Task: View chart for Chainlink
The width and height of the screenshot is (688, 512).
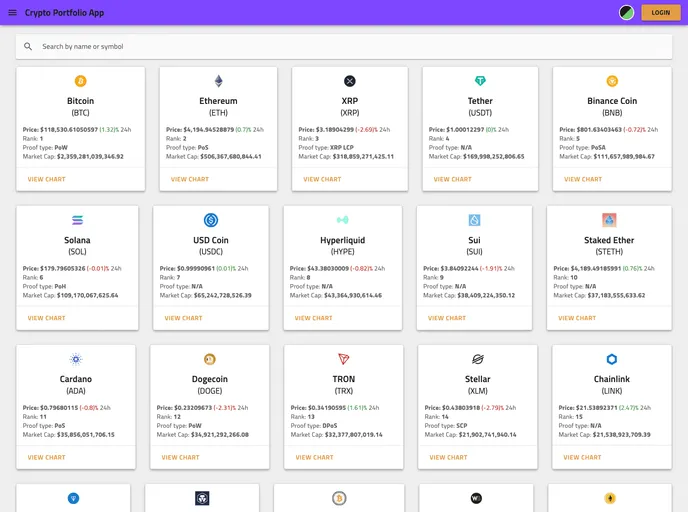Action: click(x=582, y=458)
